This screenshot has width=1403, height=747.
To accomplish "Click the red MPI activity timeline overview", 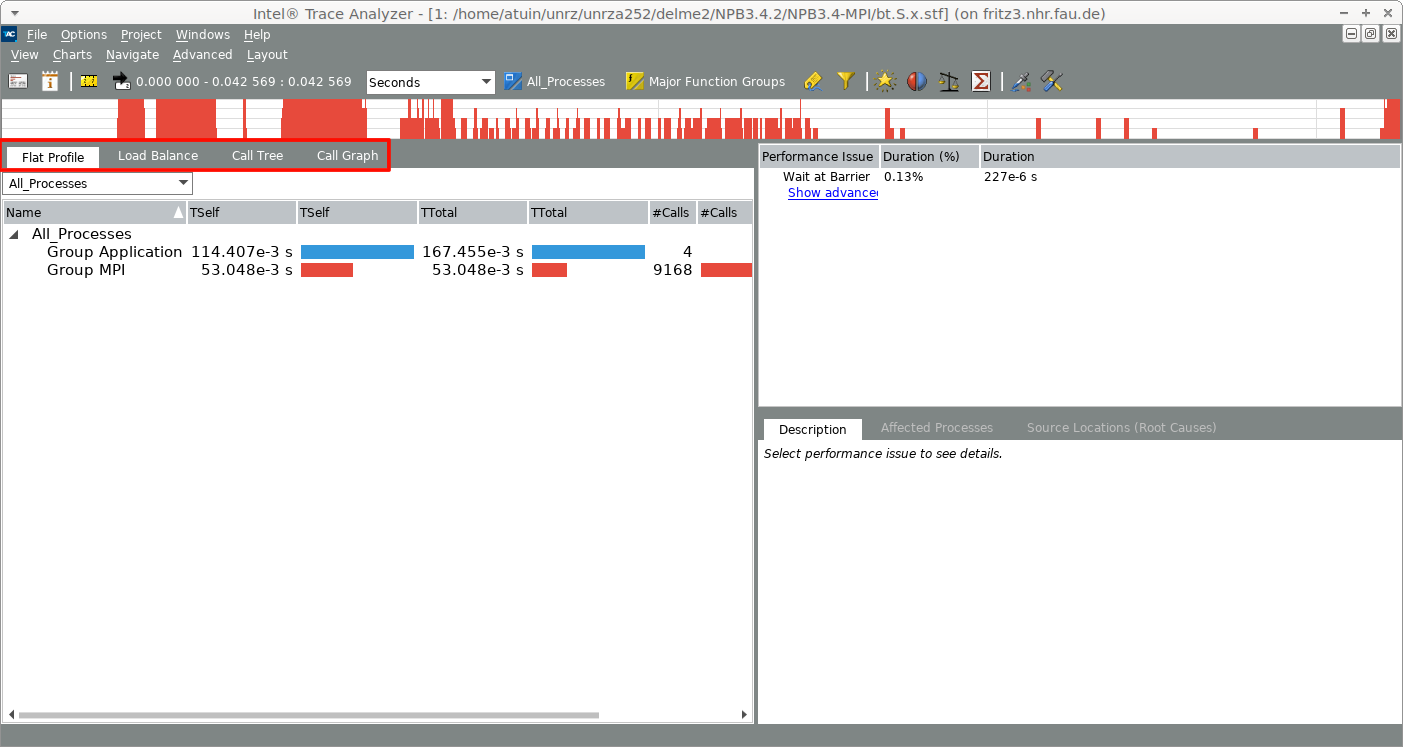I will pyautogui.click(x=701, y=119).
